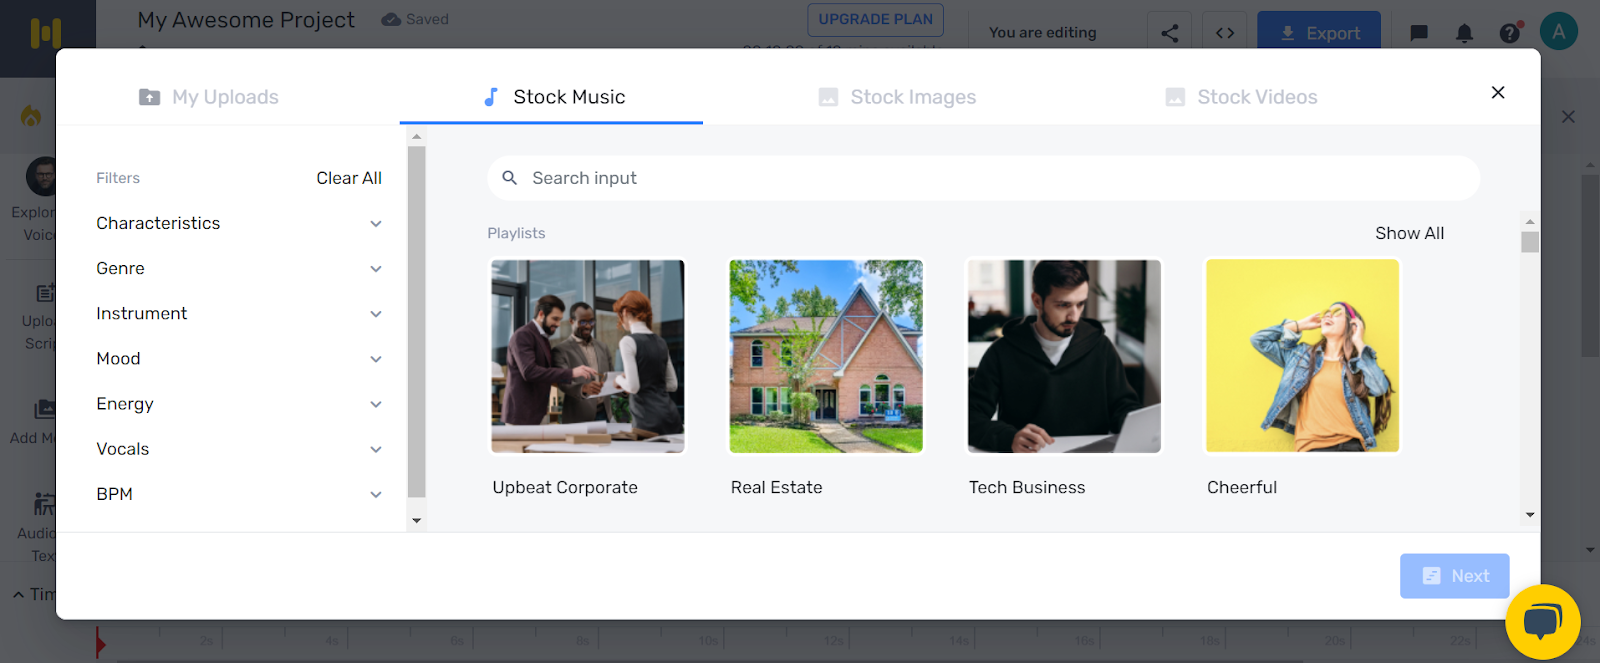Expand the Vocals filter

click(239, 449)
